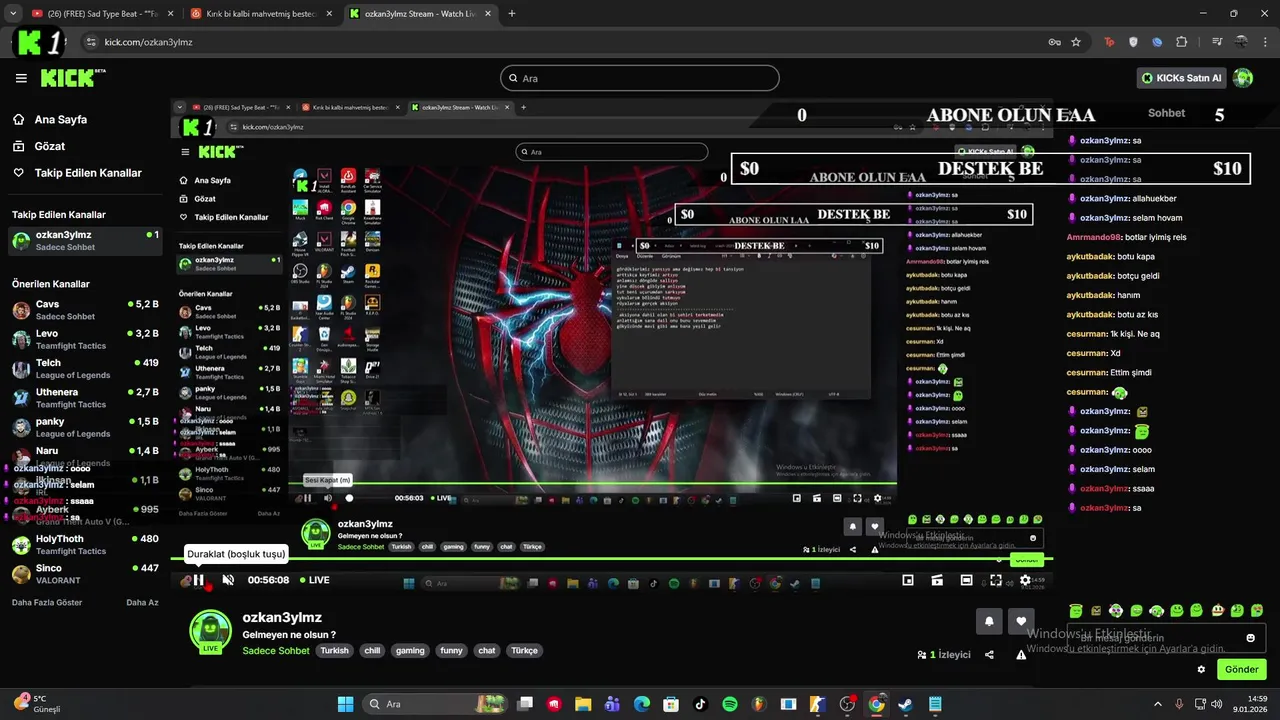Viewport: 1280px width, 720px height.
Task: Expand list with Daha Fazla Göster
Action: 47,603
